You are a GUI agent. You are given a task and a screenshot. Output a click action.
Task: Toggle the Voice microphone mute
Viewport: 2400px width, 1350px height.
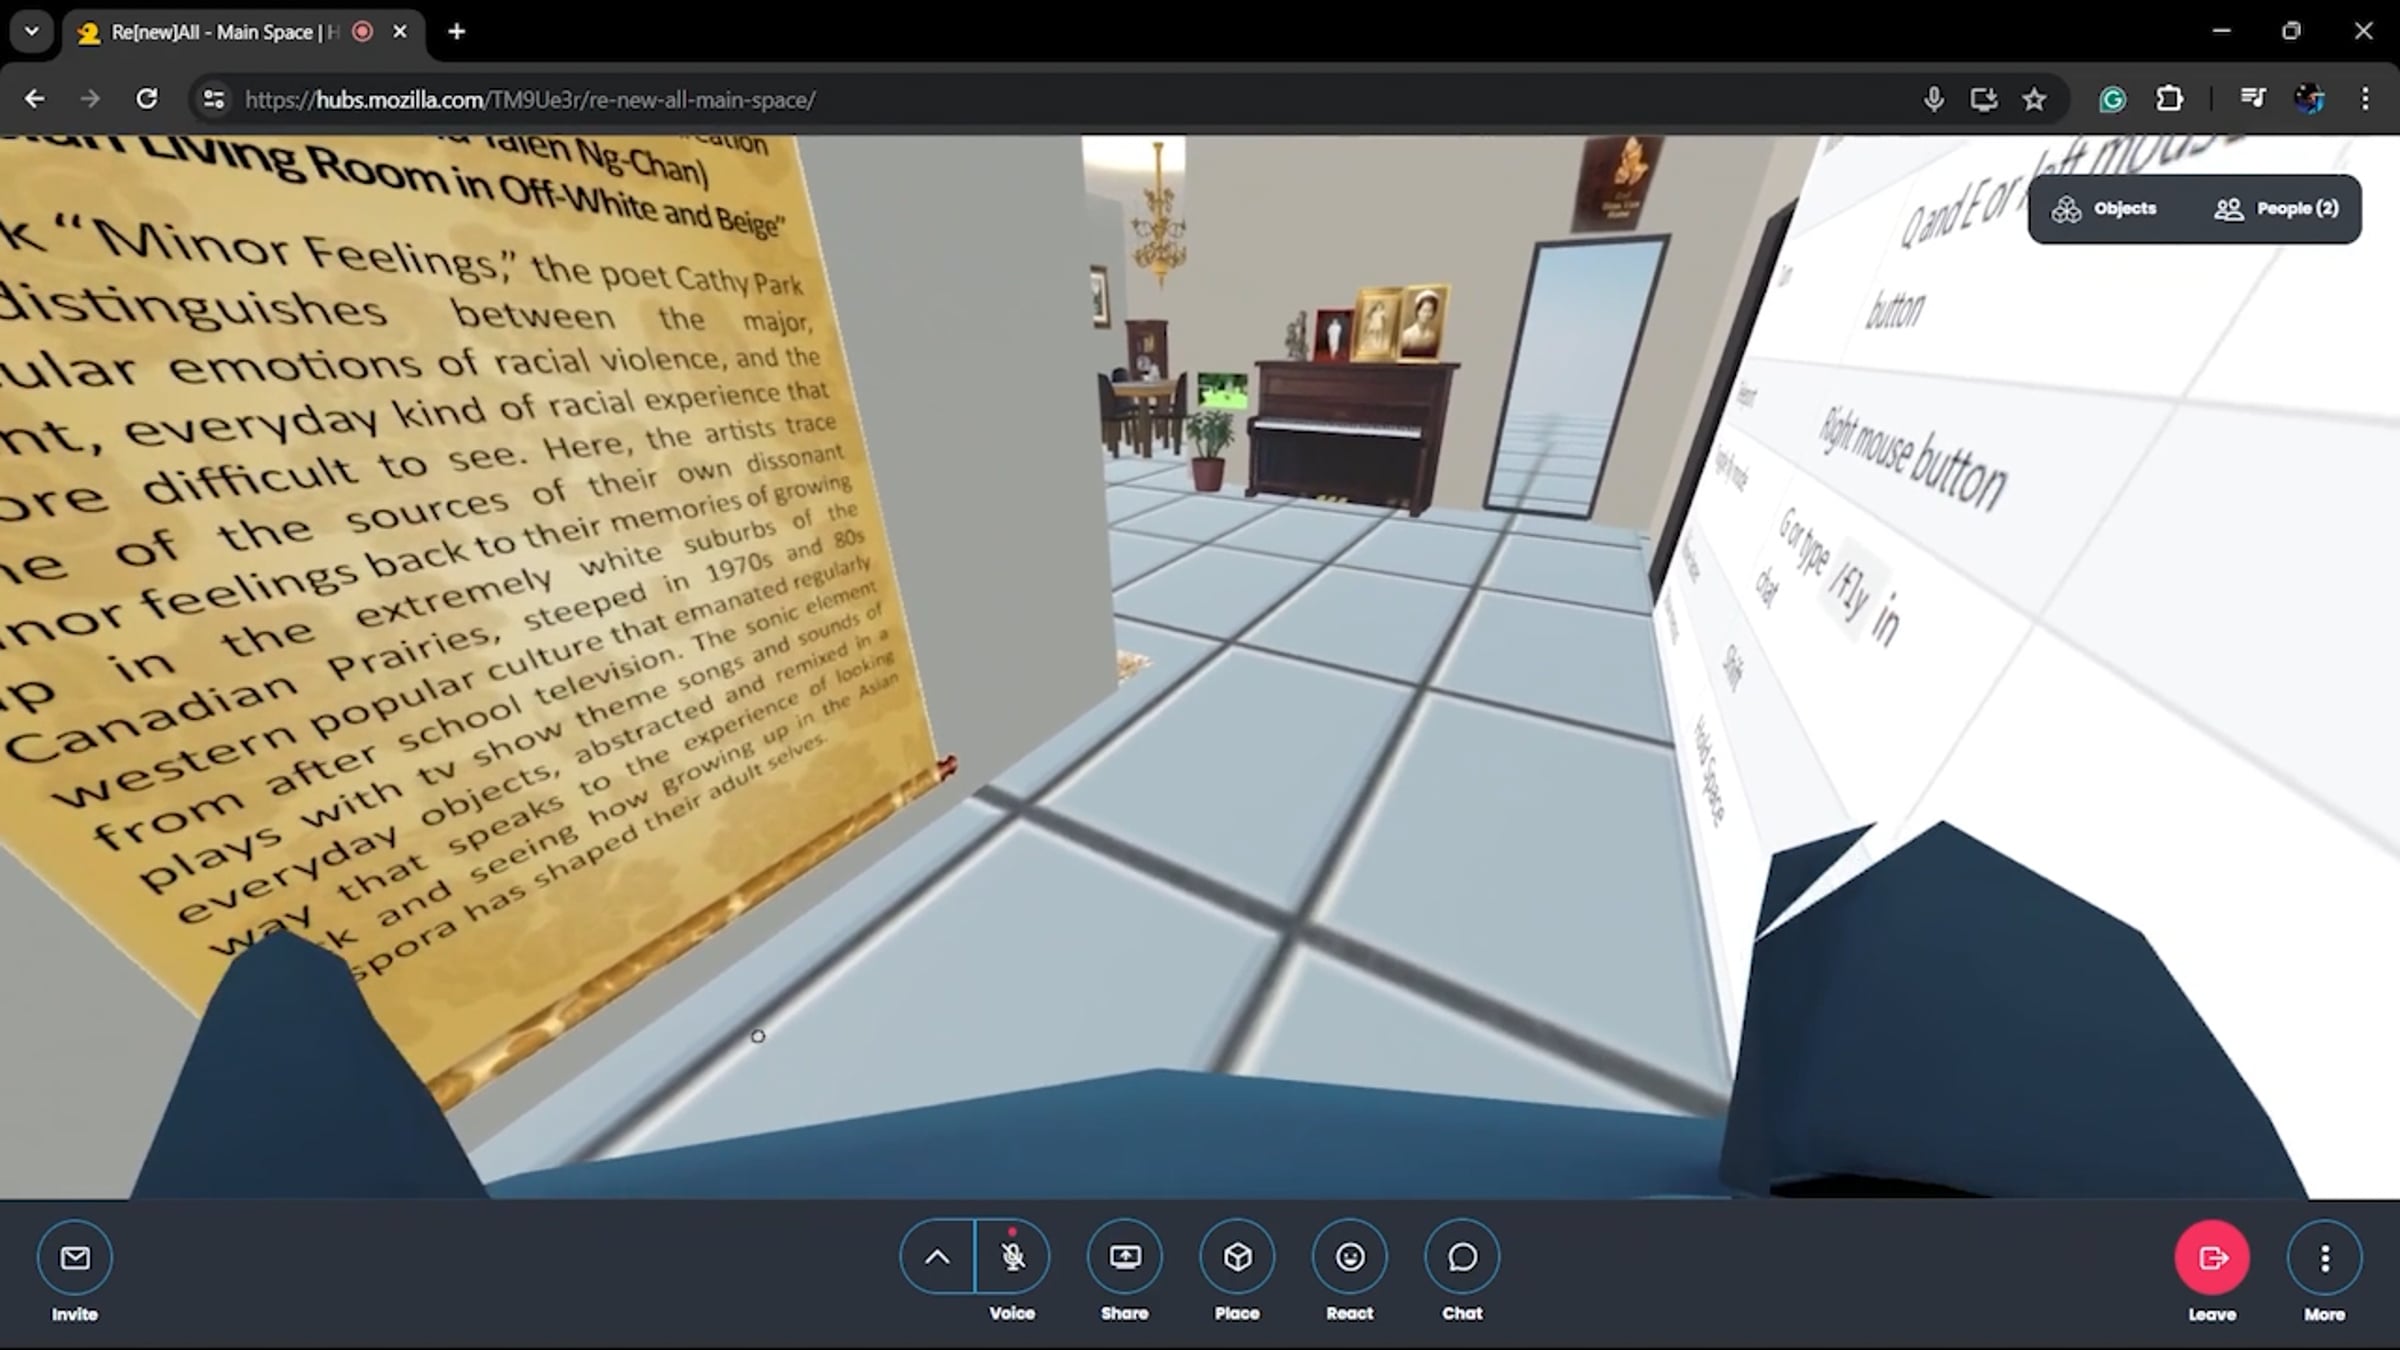pyautogui.click(x=1012, y=1257)
